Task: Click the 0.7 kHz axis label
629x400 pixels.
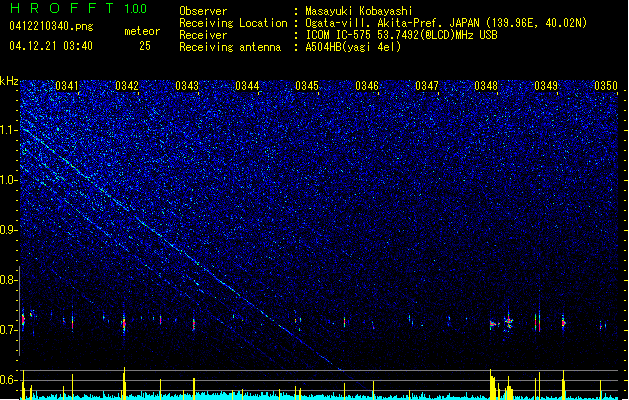Action: coord(9,330)
